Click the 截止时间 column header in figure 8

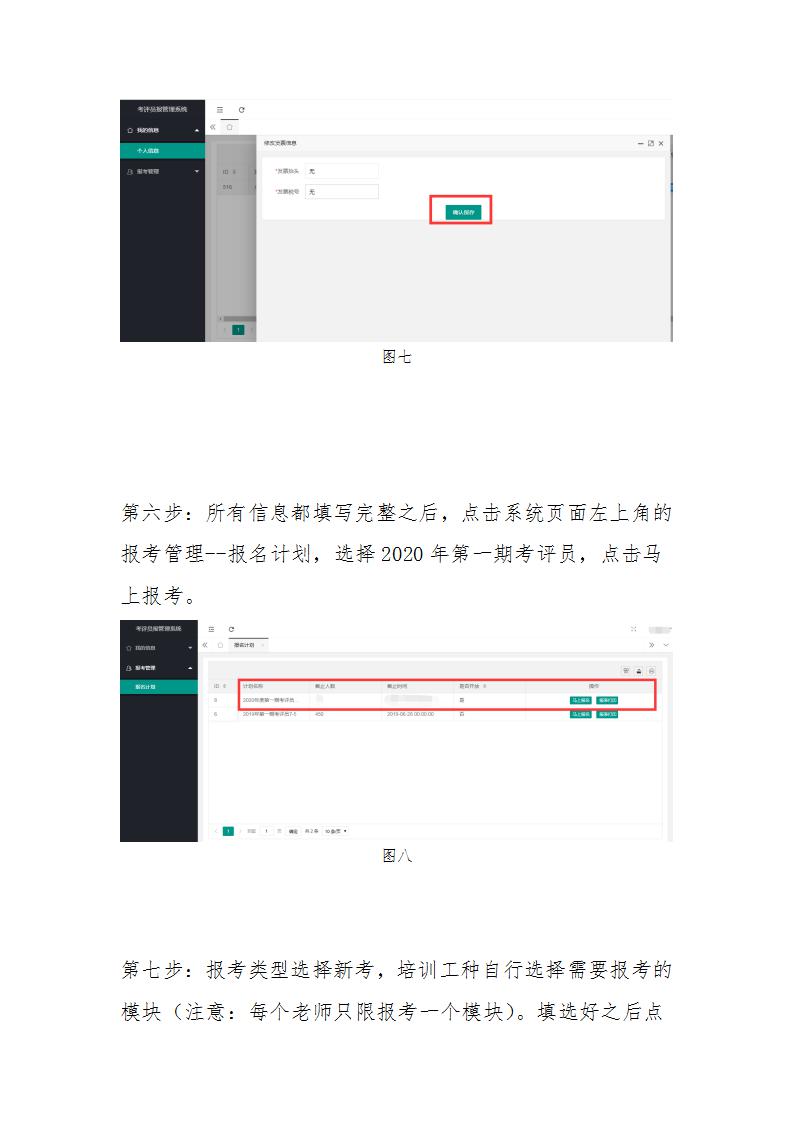pyautogui.click(x=397, y=686)
